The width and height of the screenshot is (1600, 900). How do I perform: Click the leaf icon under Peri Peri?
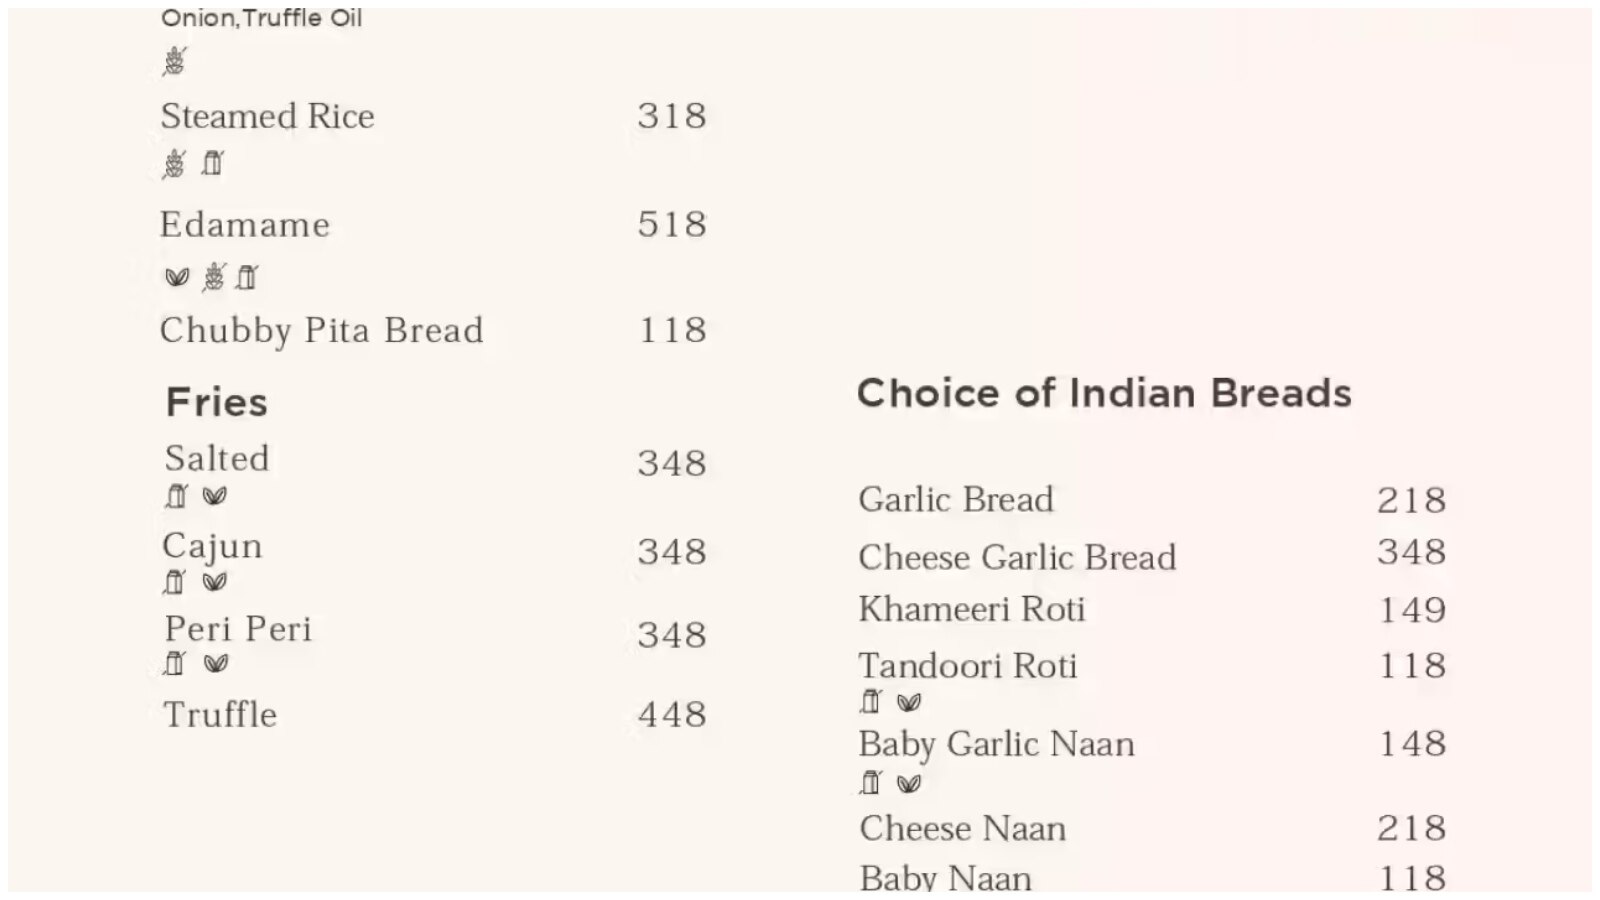[x=215, y=663]
